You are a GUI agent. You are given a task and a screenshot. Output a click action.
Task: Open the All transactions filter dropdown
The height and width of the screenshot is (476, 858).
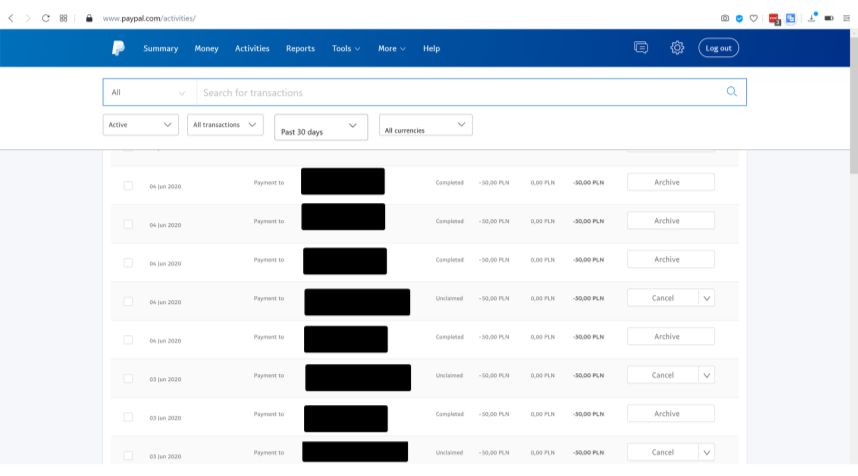point(225,125)
